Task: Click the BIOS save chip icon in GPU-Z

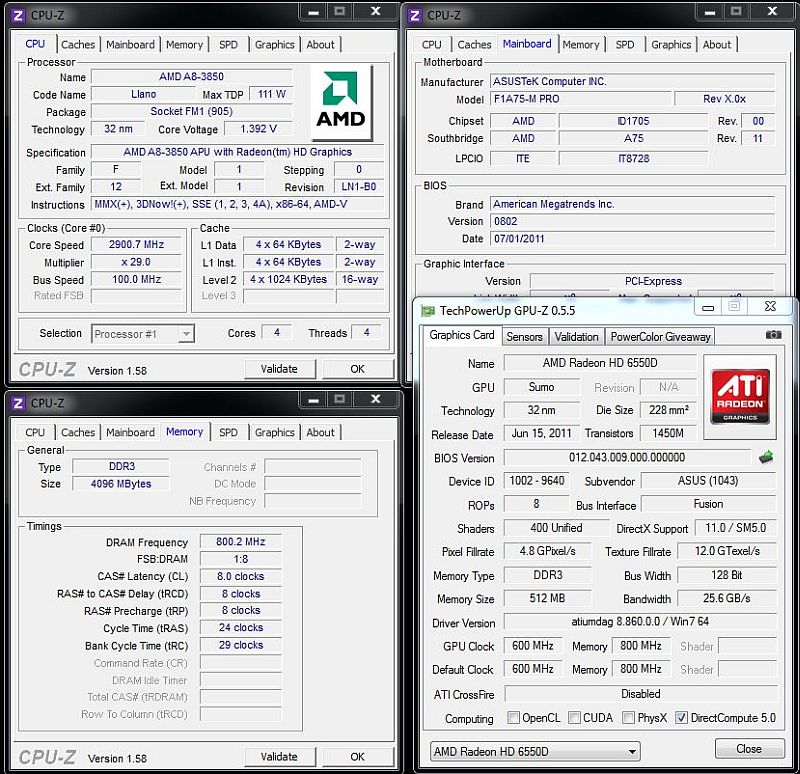Action: coord(766,457)
